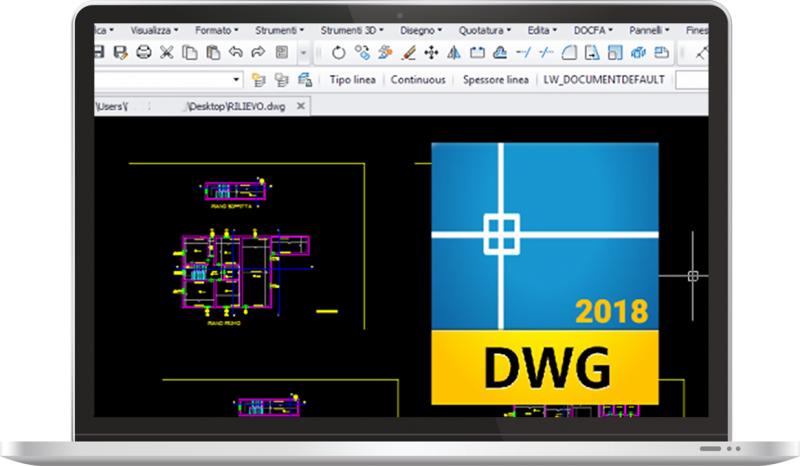Image resolution: width=800 pixels, height=466 pixels.
Task: Select the Extend tool with dashed line
Action: pos(523,53)
